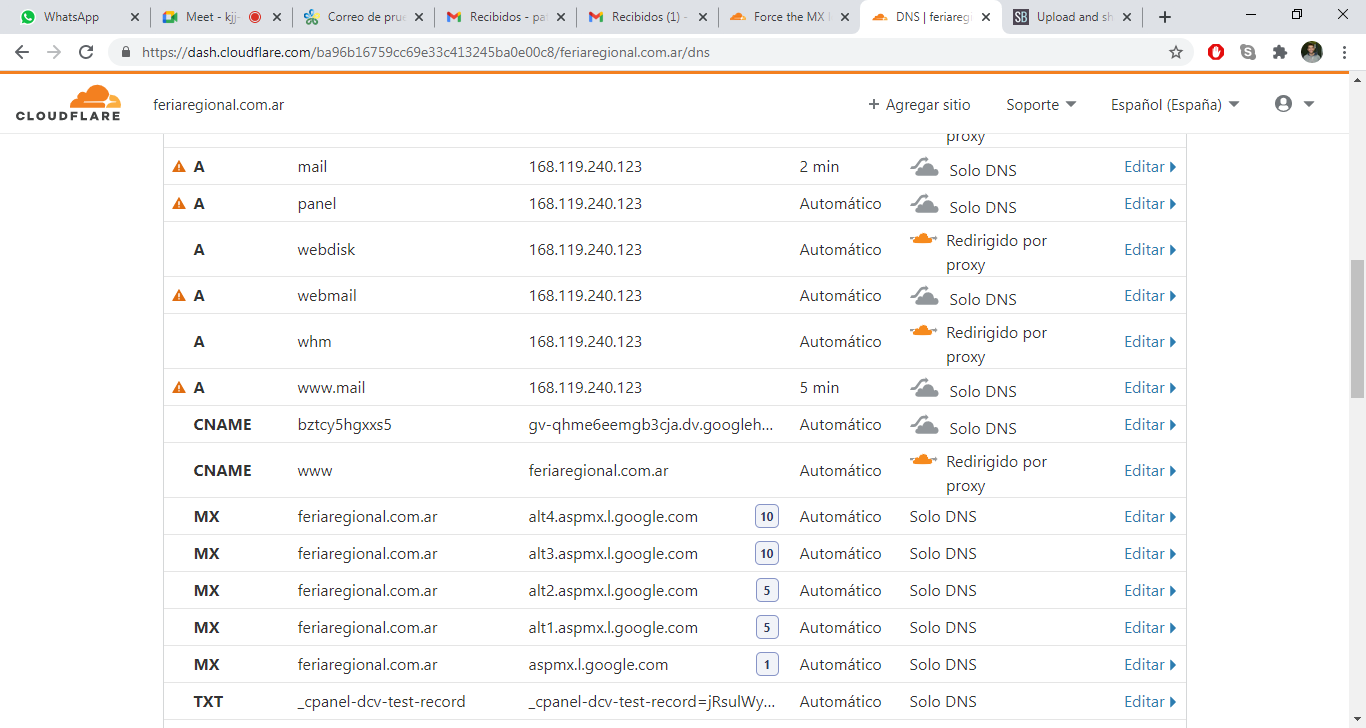Expand Editar for the panel A record
The width and height of the screenshot is (1366, 728).
(1150, 204)
